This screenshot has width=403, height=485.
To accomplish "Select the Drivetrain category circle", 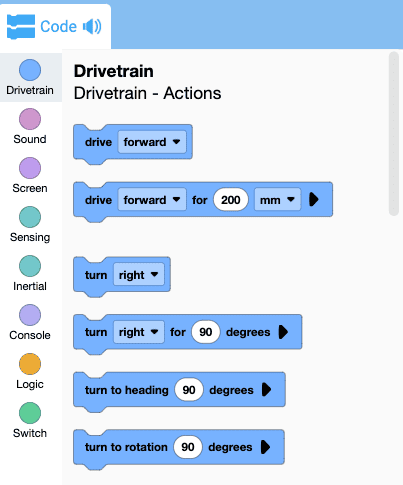I will point(30,70).
